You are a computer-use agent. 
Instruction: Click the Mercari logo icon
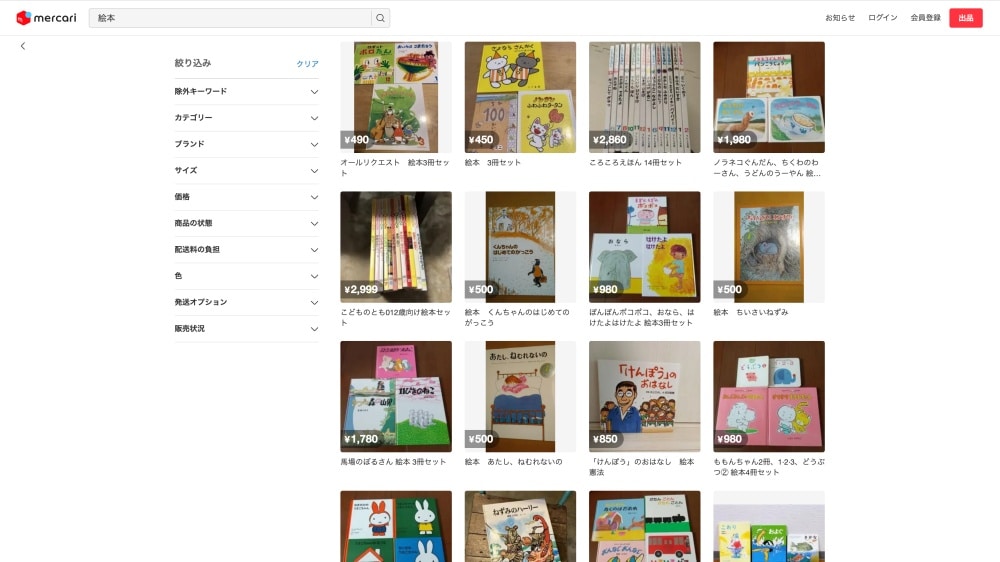[24, 18]
